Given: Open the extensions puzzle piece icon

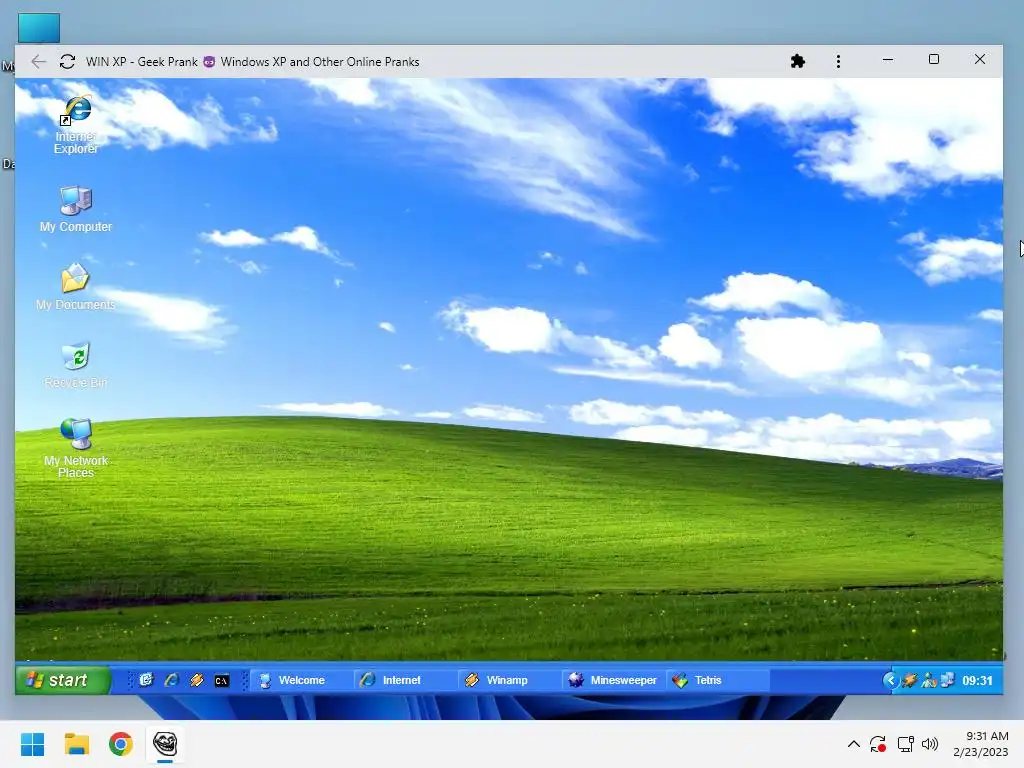Looking at the screenshot, I should point(797,61).
